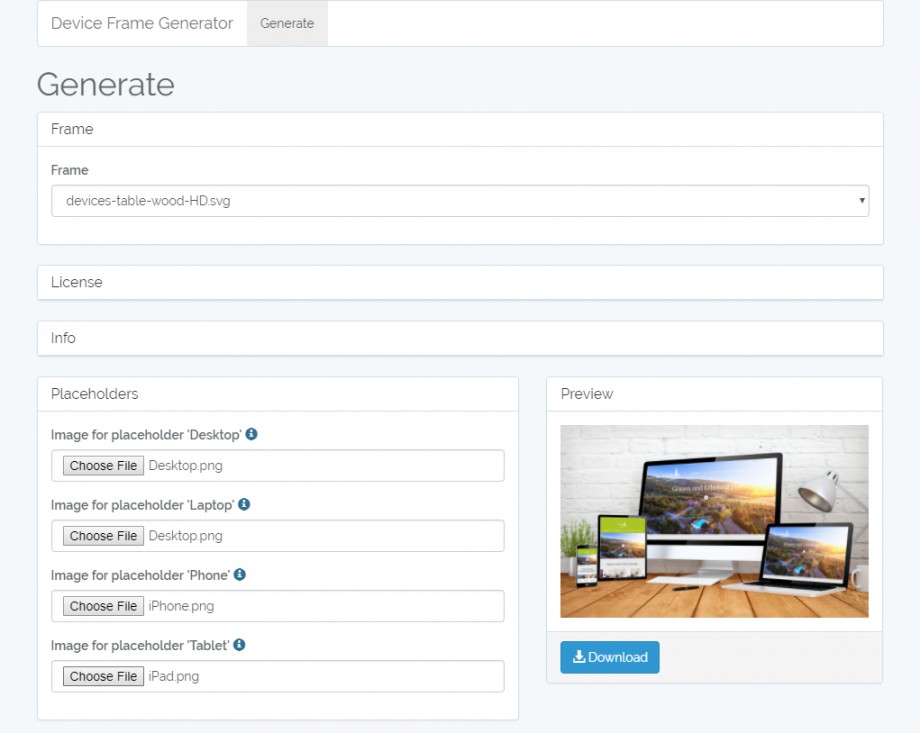Open the Frame selection dropdown

[x=460, y=201]
